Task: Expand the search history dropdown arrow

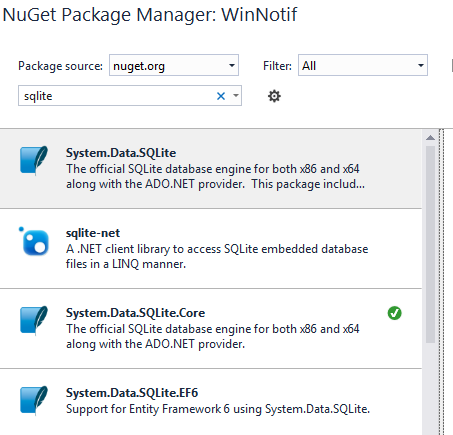Action: pos(236,96)
